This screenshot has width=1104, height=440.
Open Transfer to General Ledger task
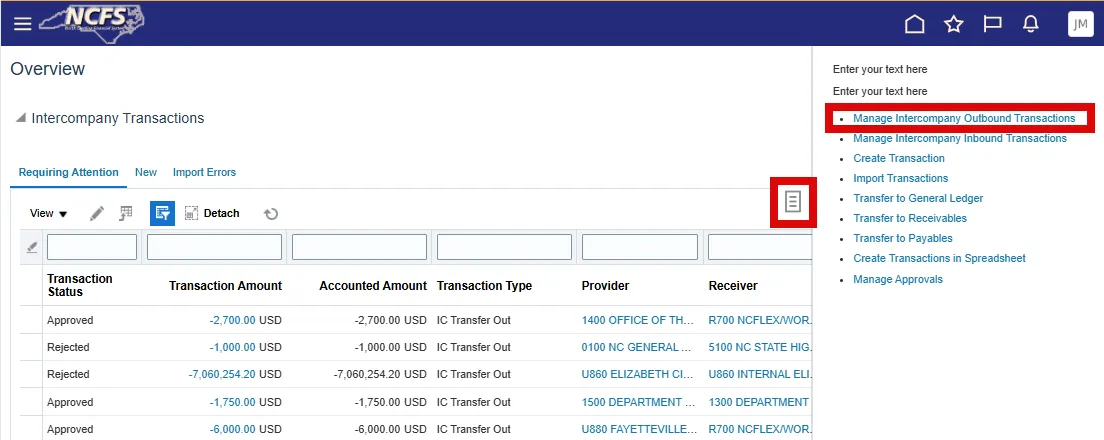click(x=918, y=198)
